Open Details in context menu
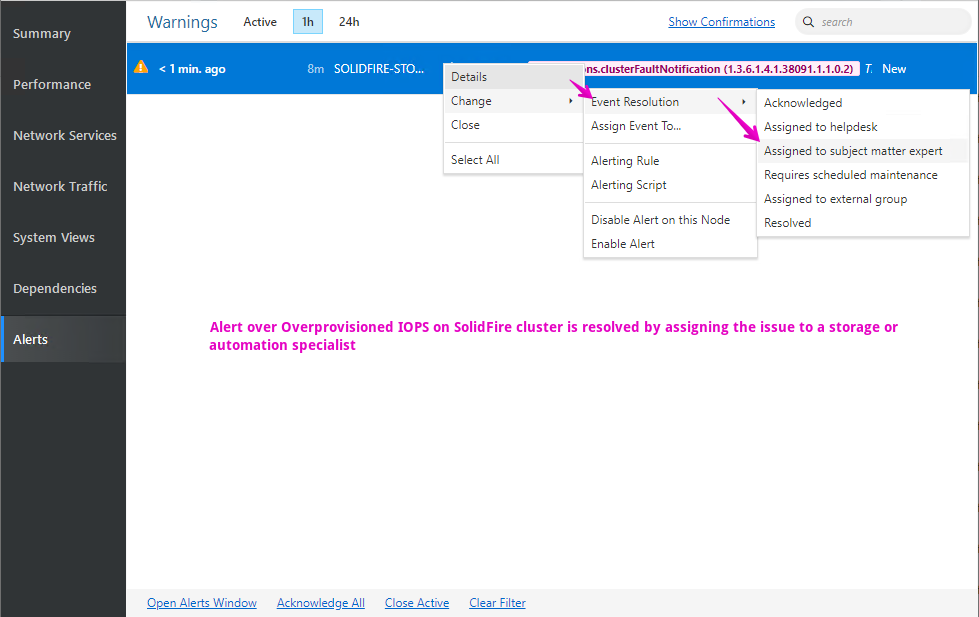Image resolution: width=979 pixels, height=617 pixels. [513, 77]
